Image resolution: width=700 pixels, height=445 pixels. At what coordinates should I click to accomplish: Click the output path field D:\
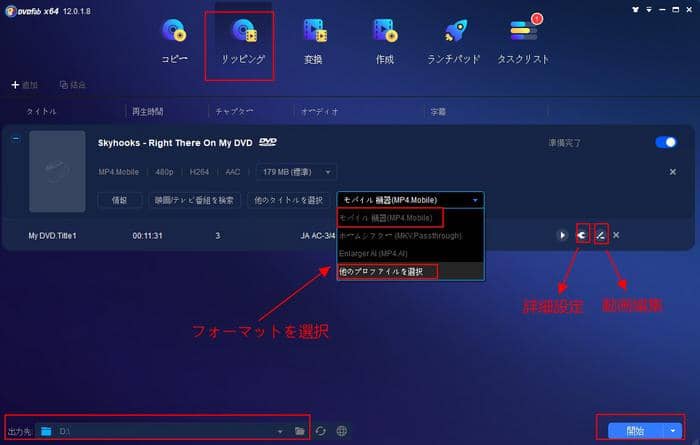(x=163, y=431)
